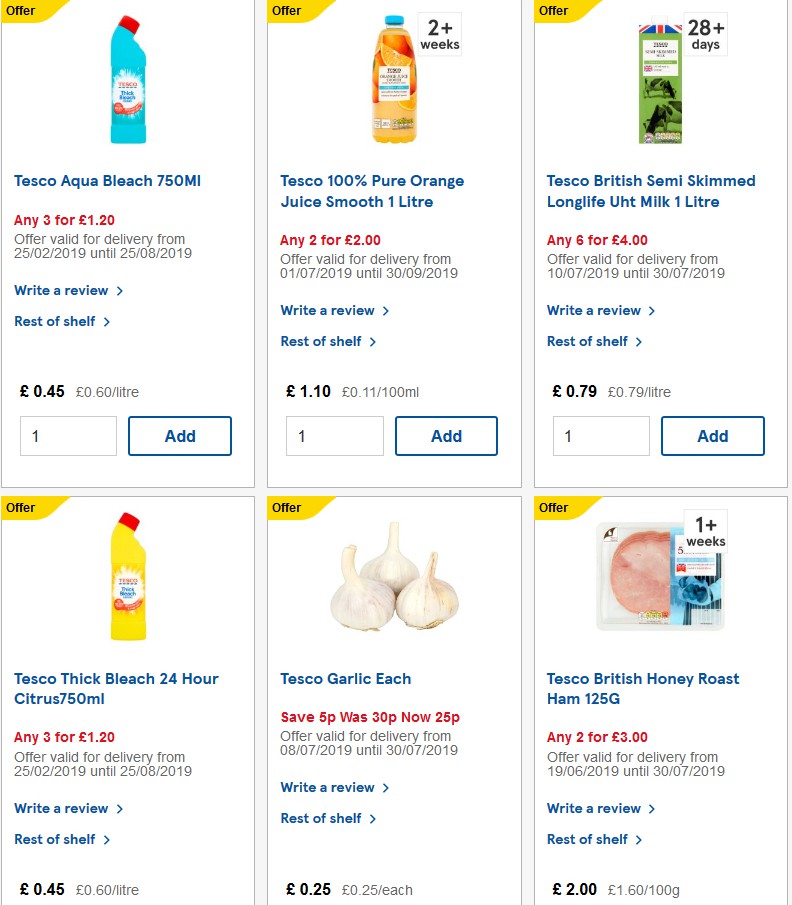Click the Offer flag on honey roast ham

[x=553, y=508]
